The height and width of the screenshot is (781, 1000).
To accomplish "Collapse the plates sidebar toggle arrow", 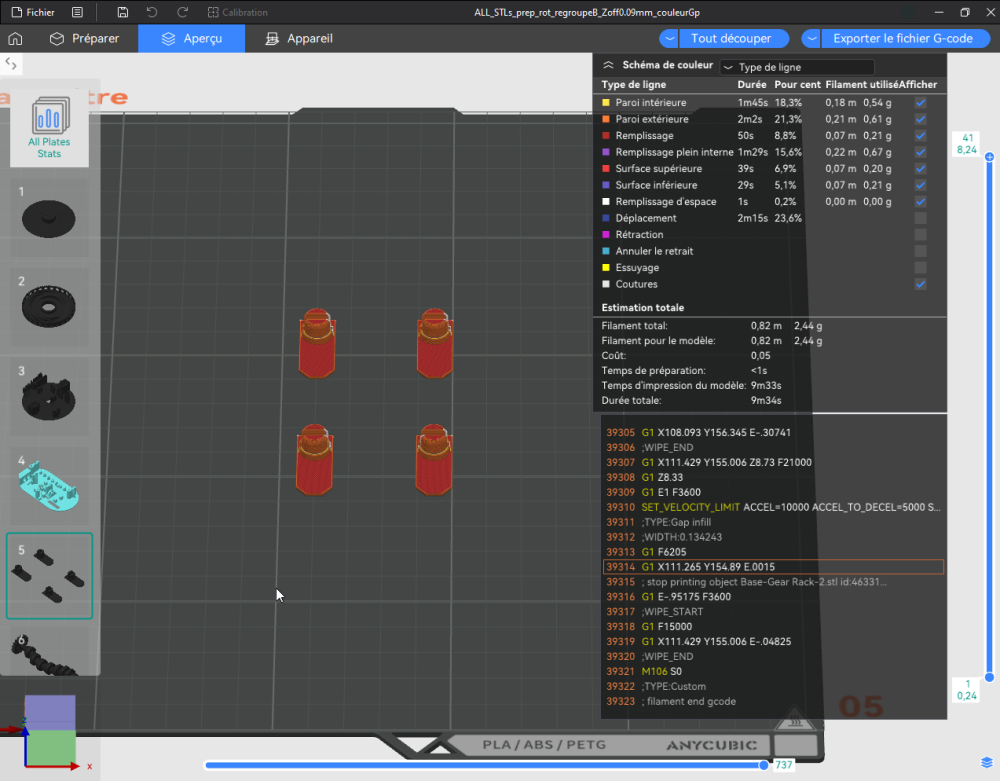I will pos(11,63).
